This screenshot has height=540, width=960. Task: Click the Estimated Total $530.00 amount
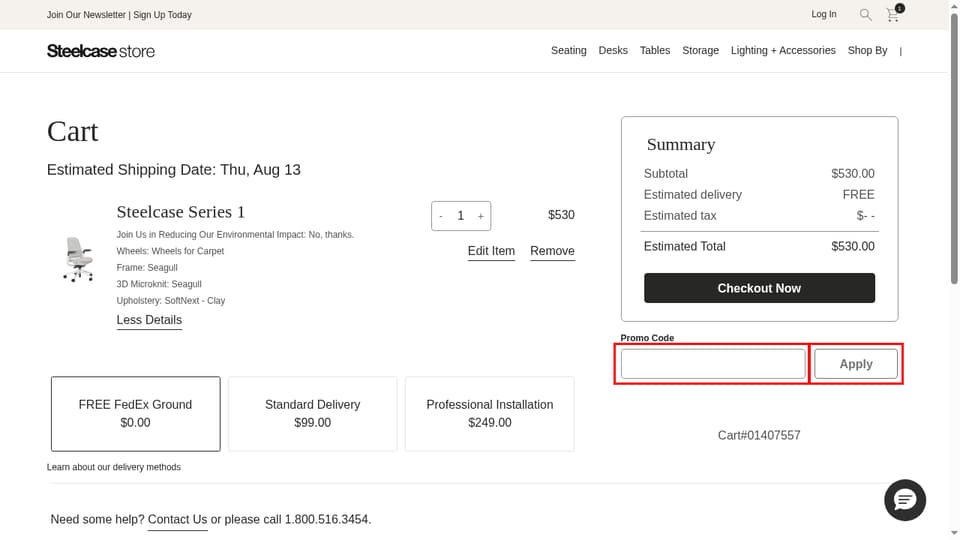(x=853, y=246)
